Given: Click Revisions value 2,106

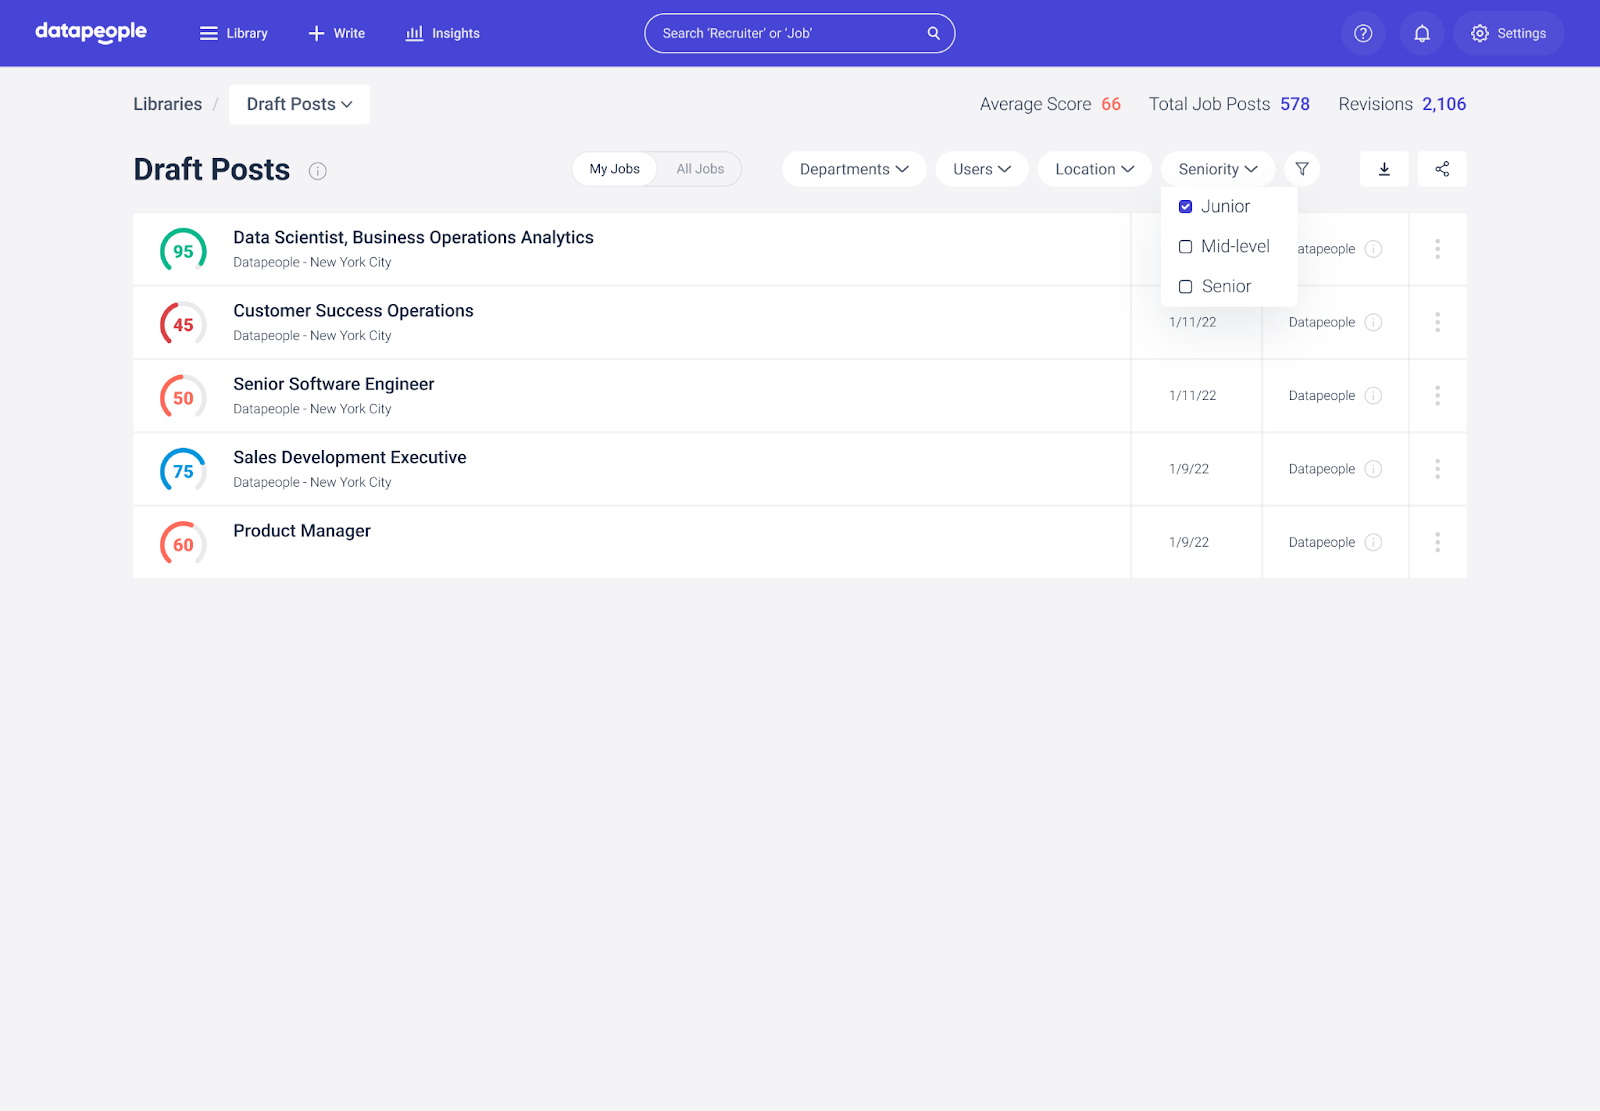Looking at the screenshot, I should 1444,104.
